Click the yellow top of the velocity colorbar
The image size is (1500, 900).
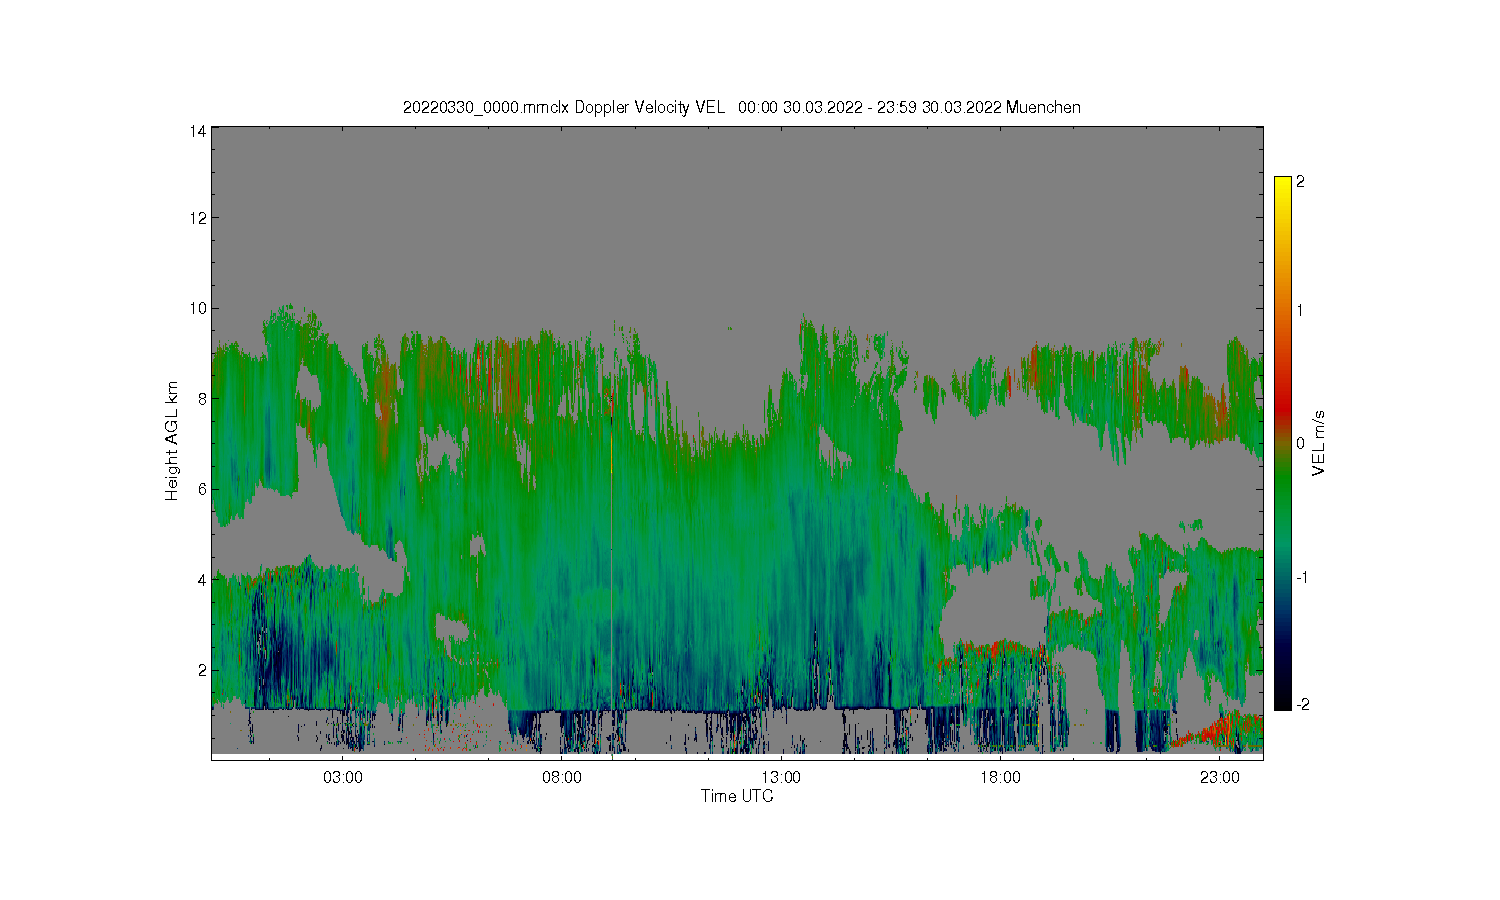1283,185
